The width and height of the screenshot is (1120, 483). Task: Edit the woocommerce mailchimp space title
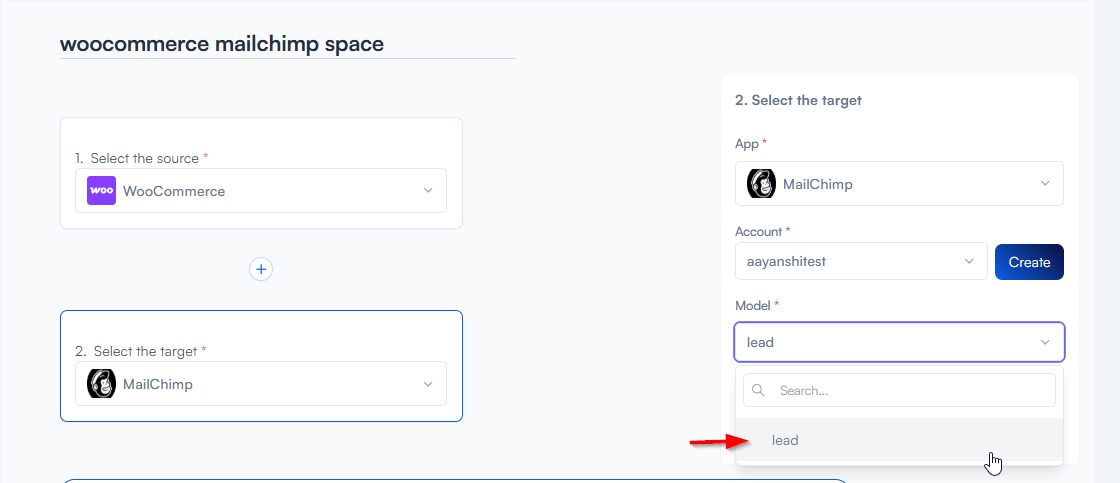[222, 44]
